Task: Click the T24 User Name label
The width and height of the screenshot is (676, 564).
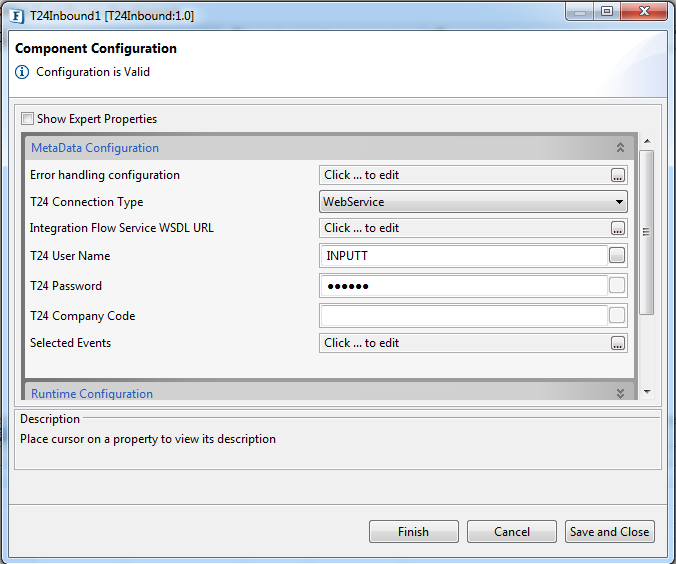Action: pyautogui.click(x=70, y=256)
